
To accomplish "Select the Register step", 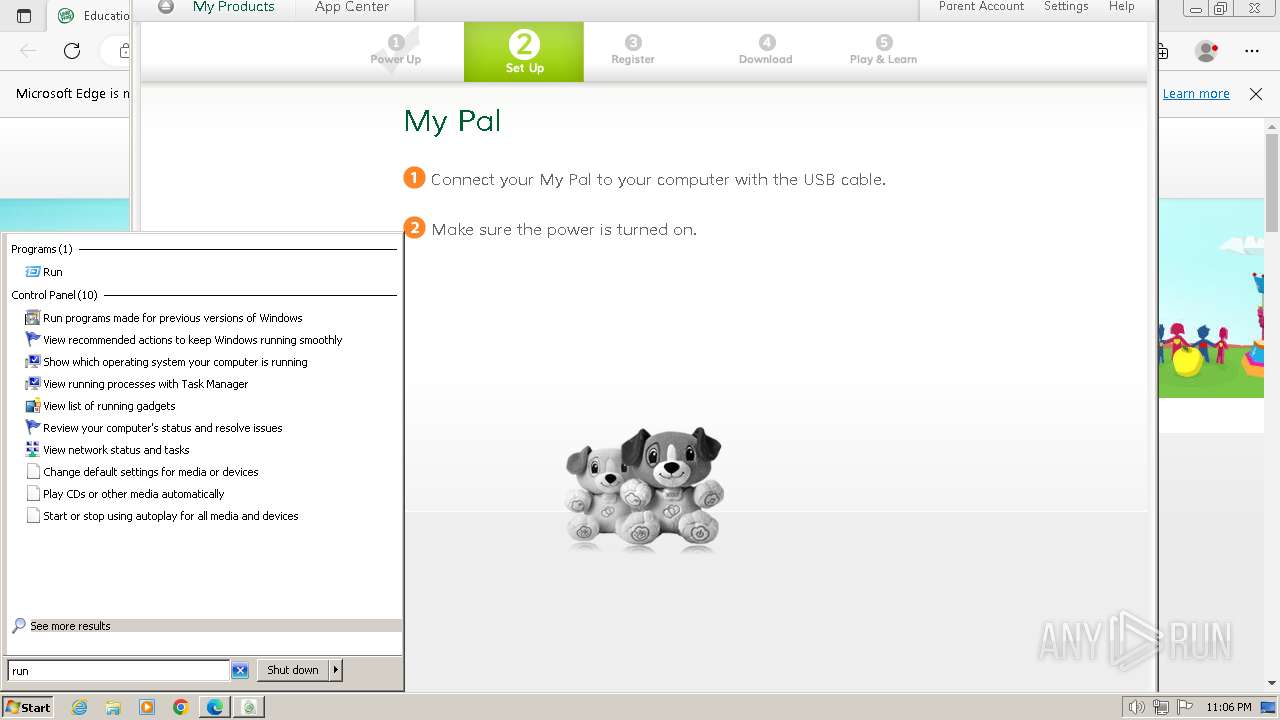I will click(633, 51).
